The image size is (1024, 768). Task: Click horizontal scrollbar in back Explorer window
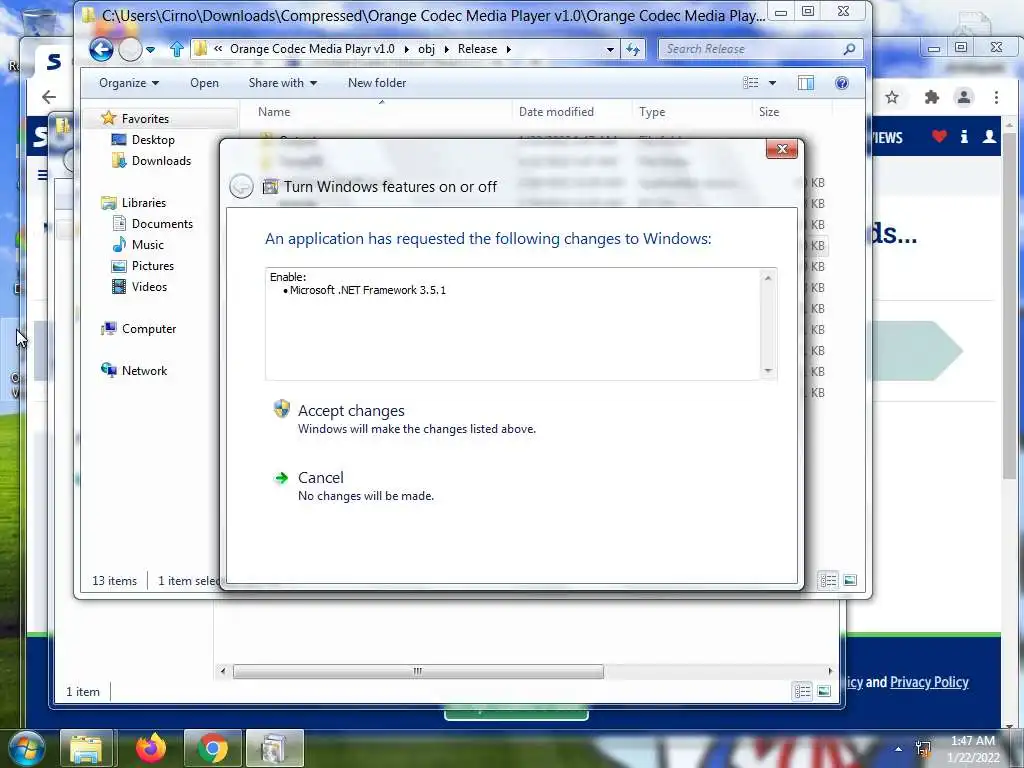[x=418, y=671]
